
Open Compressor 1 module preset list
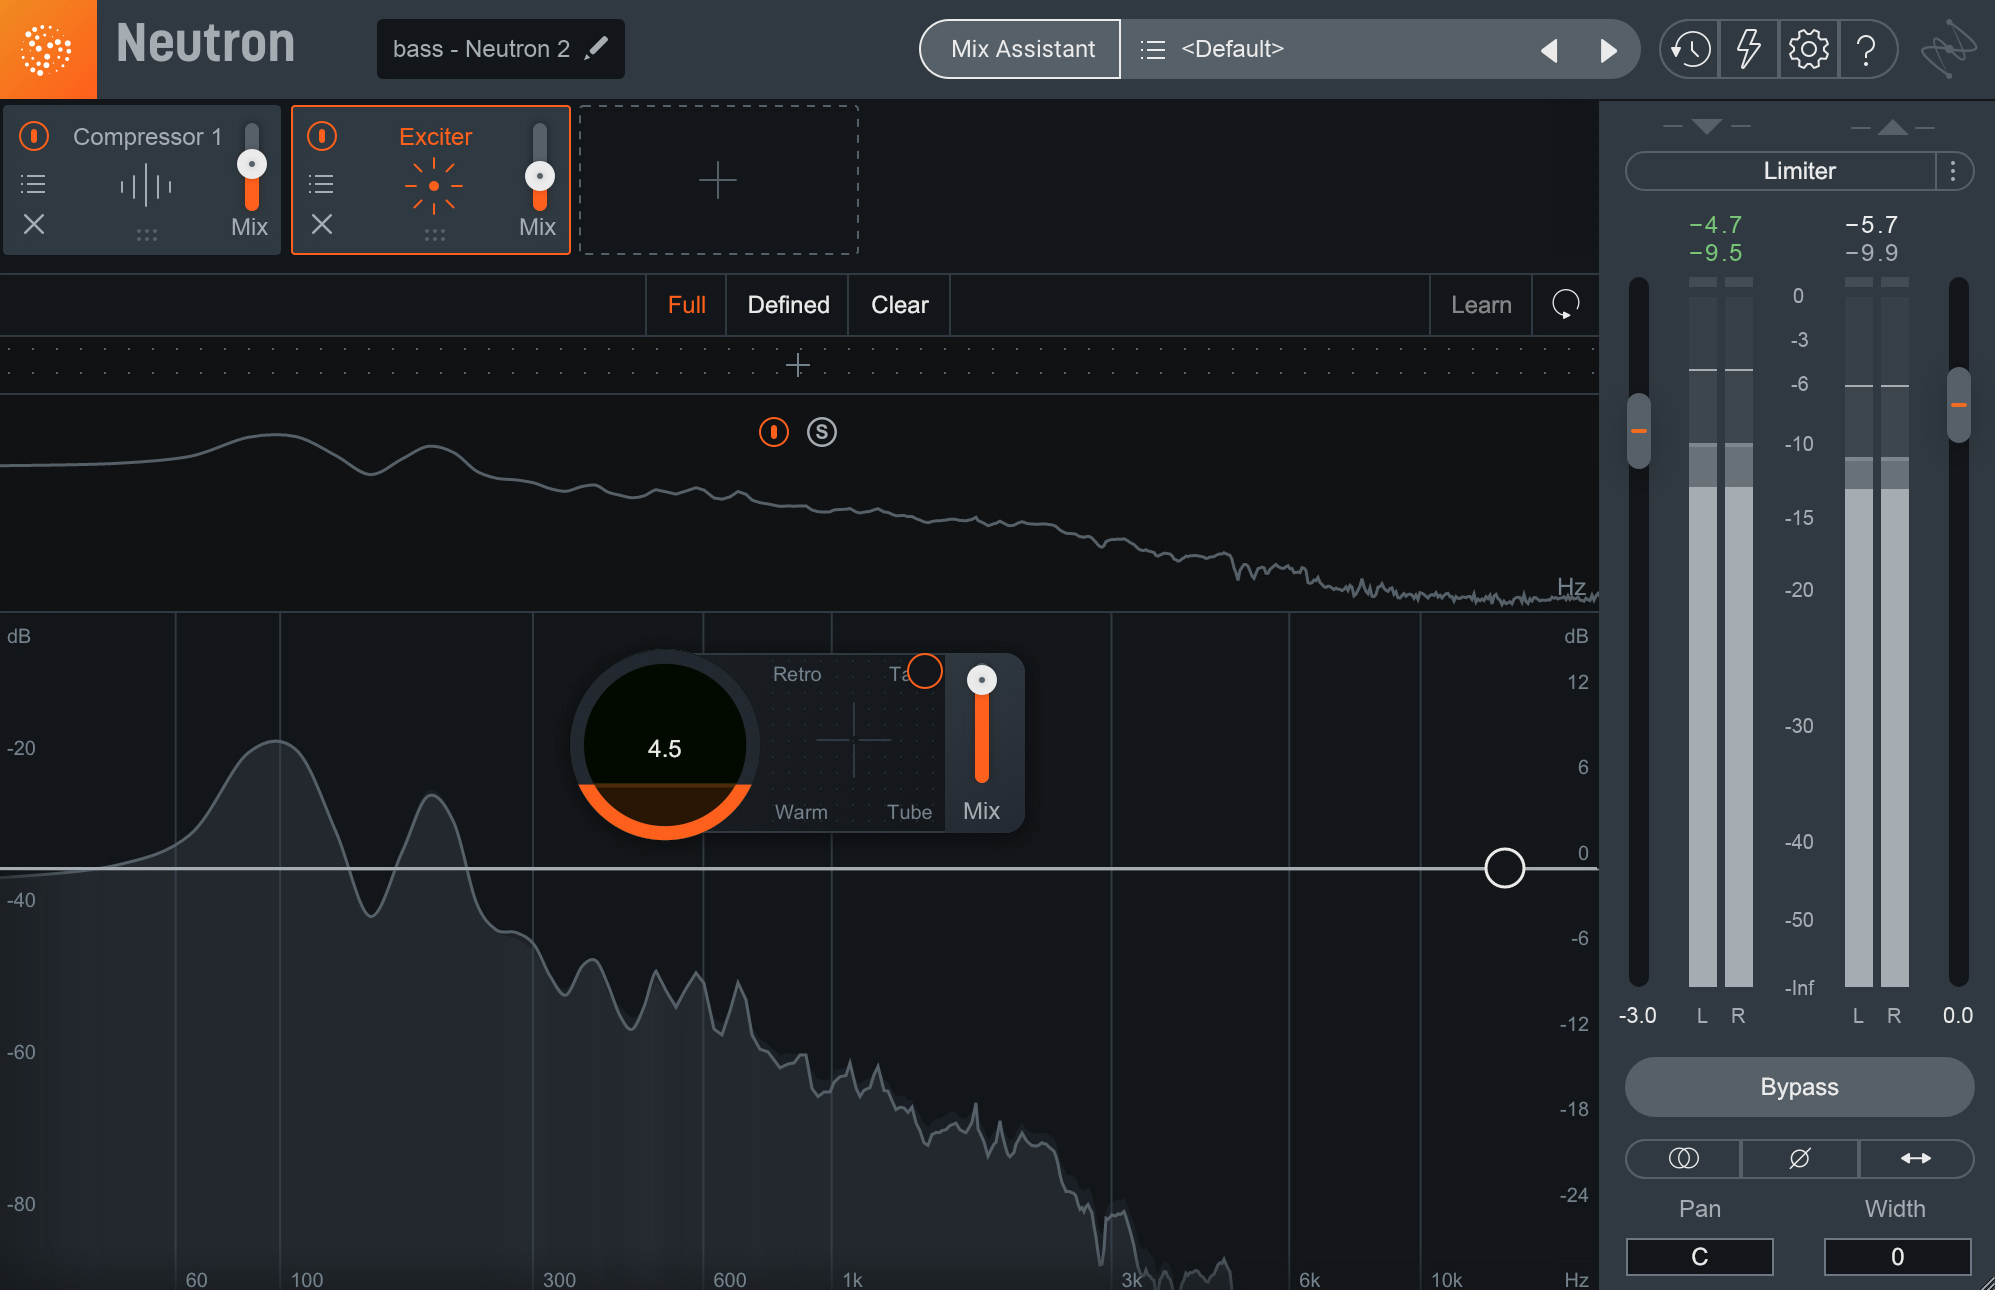click(x=33, y=184)
